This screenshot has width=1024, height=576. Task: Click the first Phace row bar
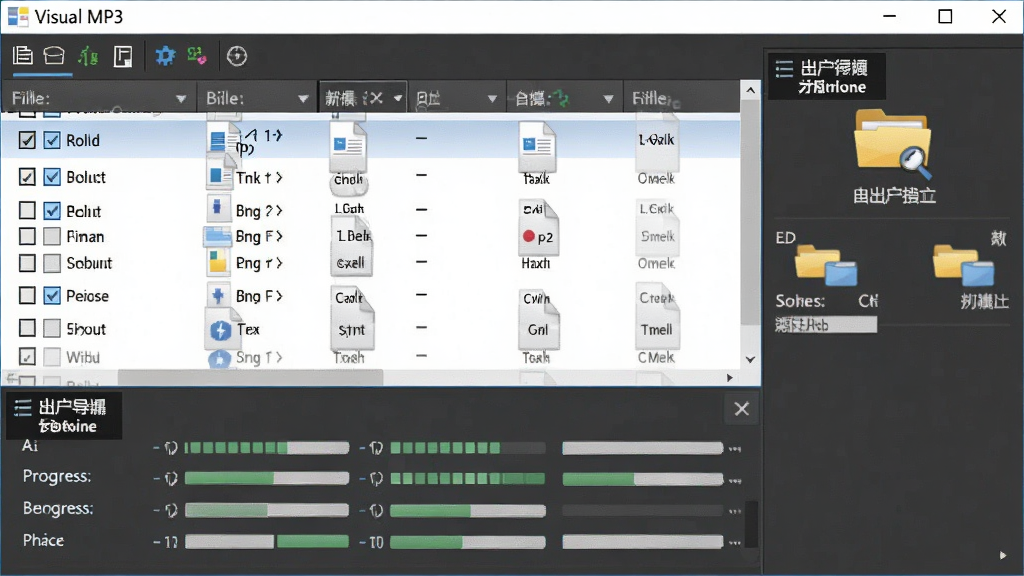(266, 541)
